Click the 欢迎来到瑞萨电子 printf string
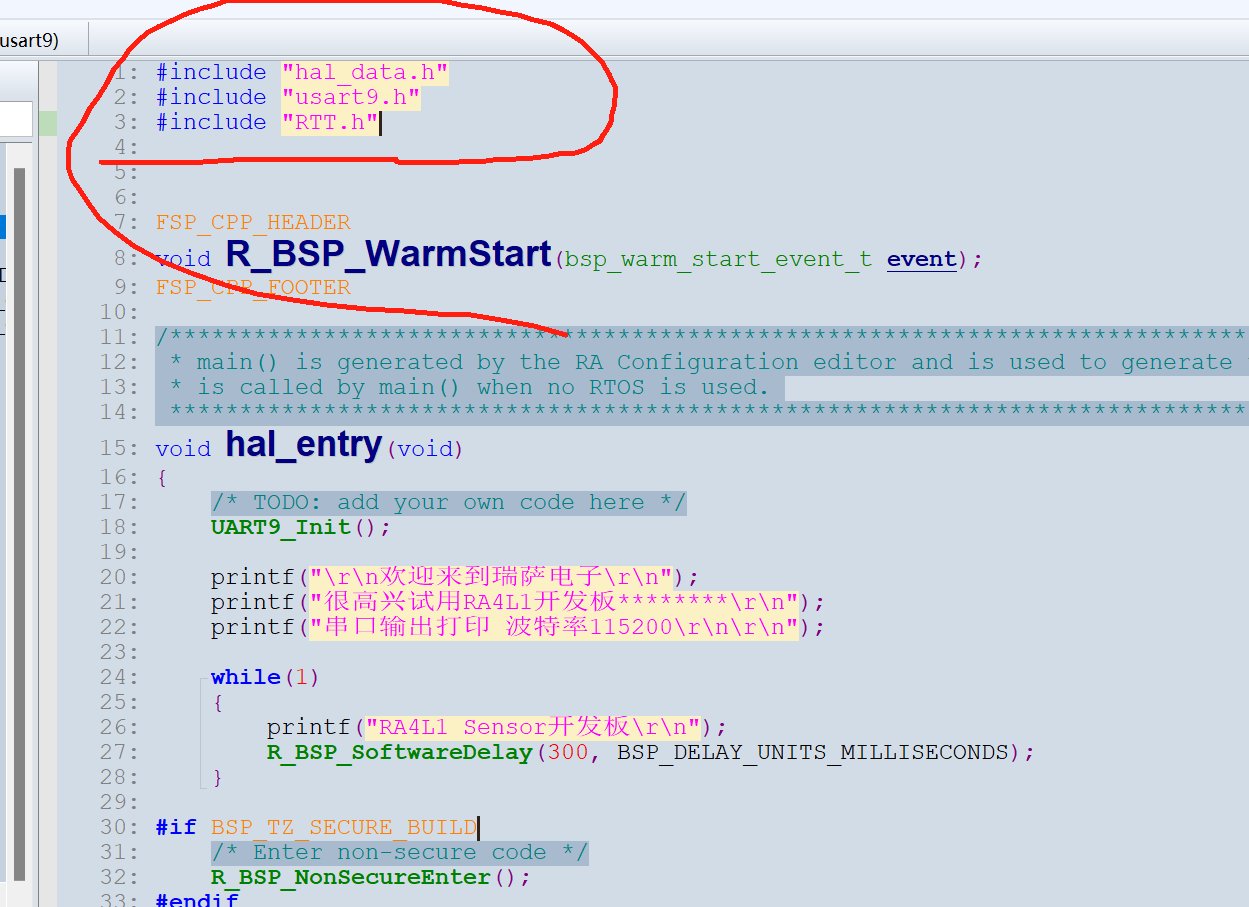This screenshot has width=1249, height=907. [x=491, y=577]
